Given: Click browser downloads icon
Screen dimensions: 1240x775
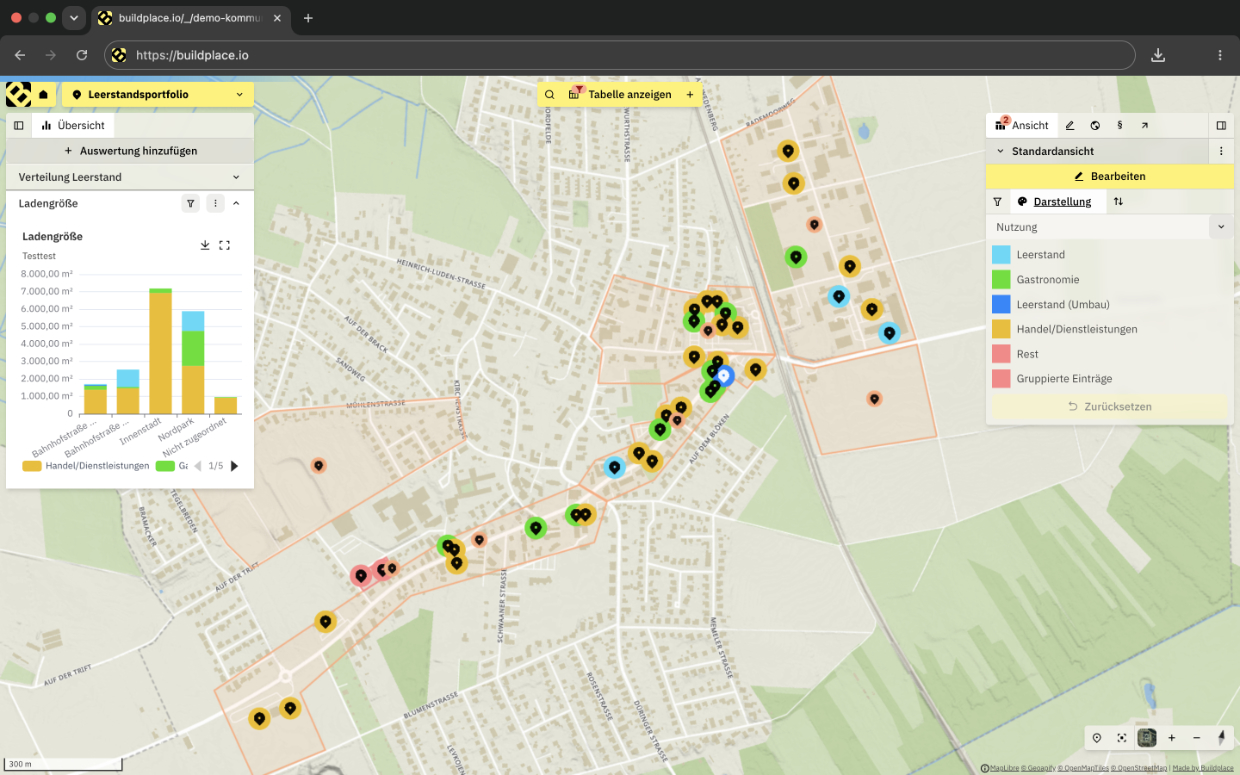Looking at the screenshot, I should [1158, 55].
